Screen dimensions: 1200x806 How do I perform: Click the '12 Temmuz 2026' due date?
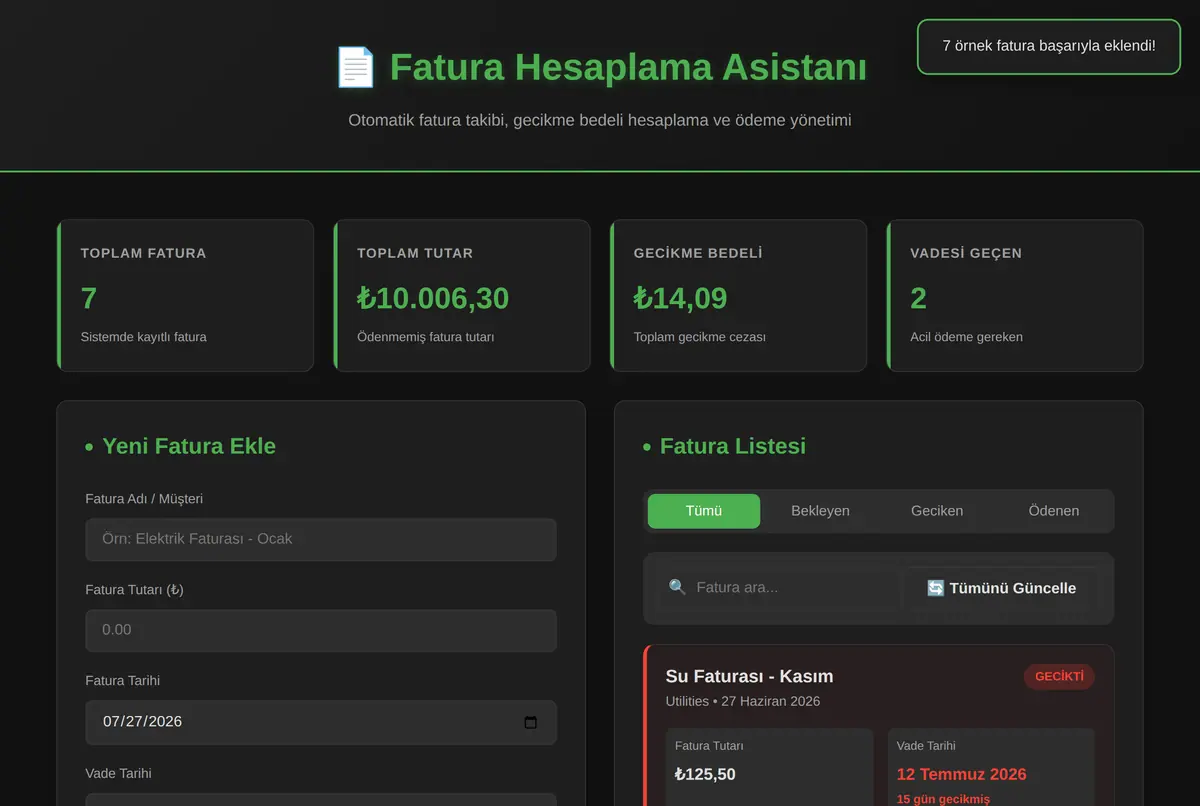tap(961, 775)
